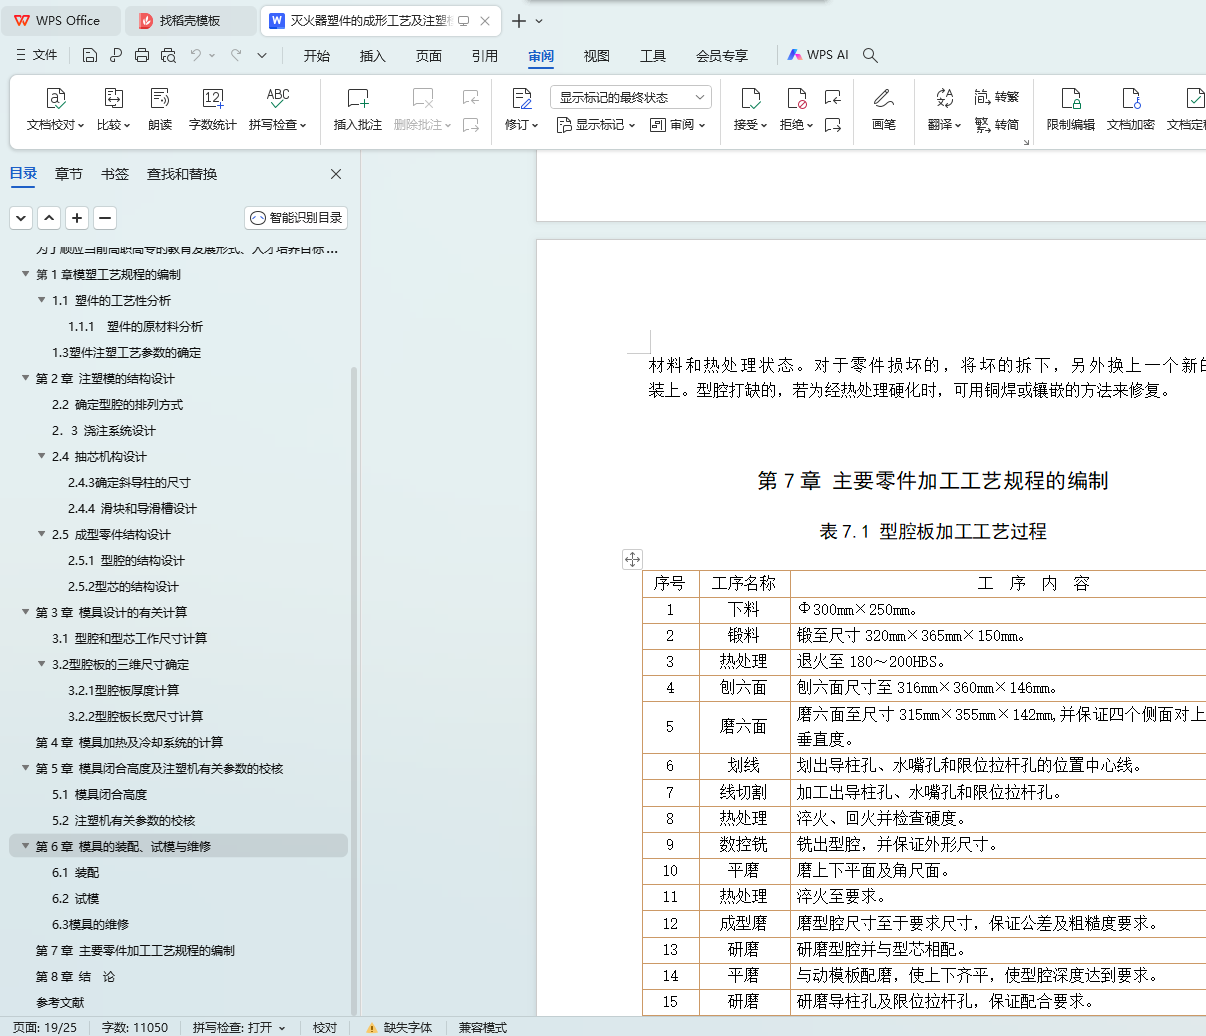
Task: Click the outline plus promote button
Action: point(77,217)
